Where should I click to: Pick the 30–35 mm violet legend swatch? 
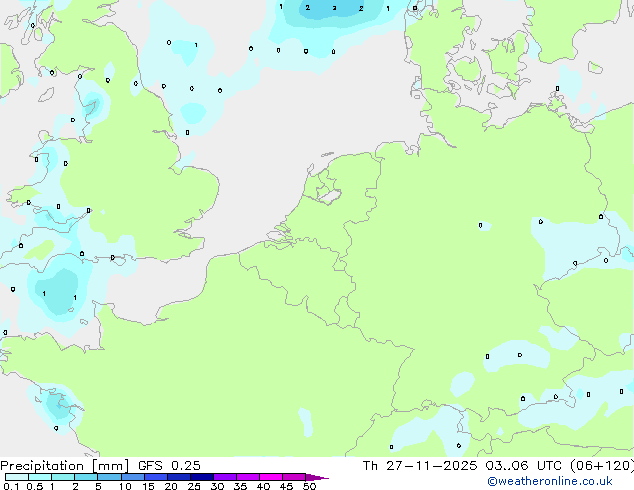225,477
